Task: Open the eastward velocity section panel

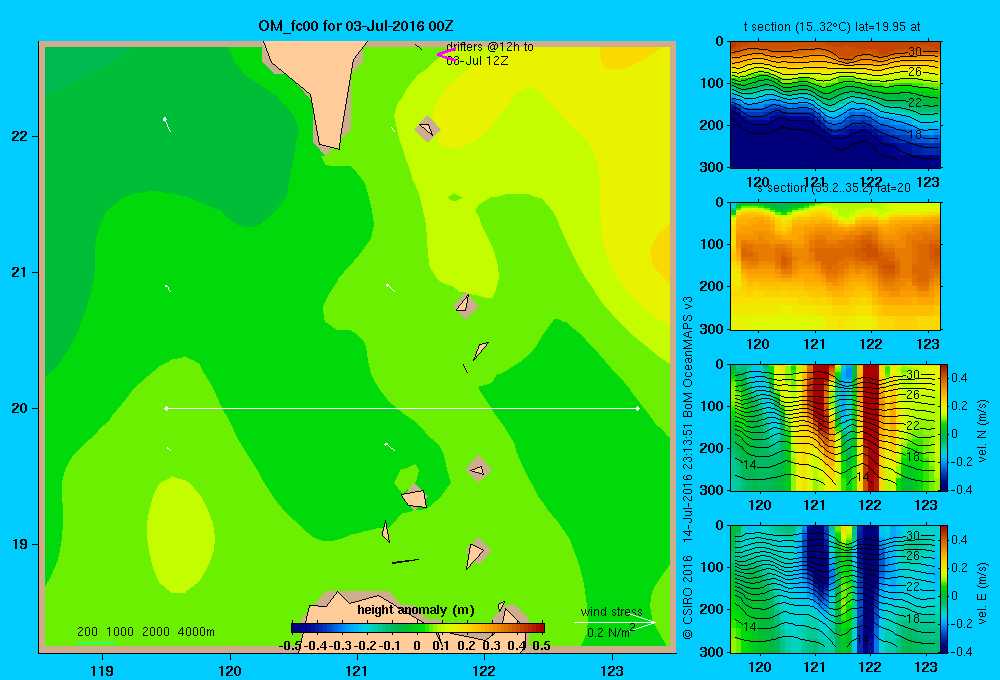Action: point(835,589)
